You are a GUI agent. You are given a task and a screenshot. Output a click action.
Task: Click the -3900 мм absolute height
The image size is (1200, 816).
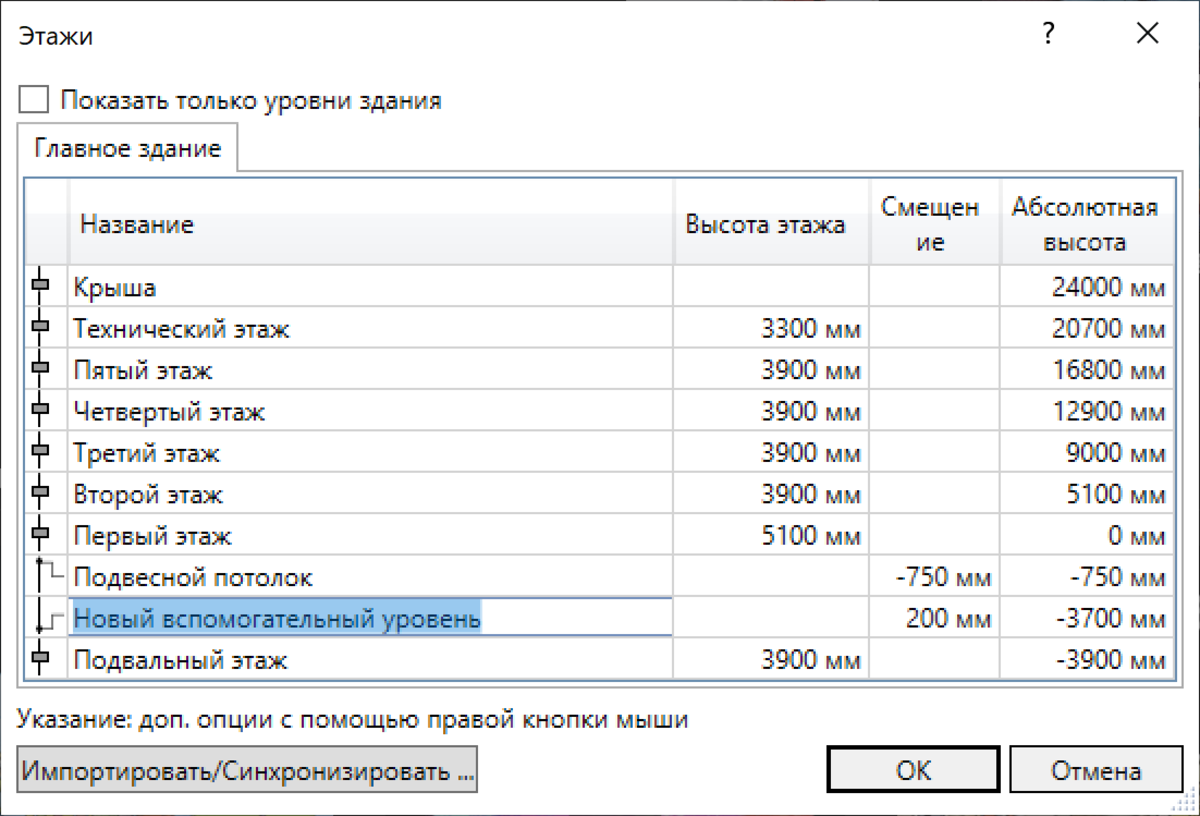point(1086,660)
